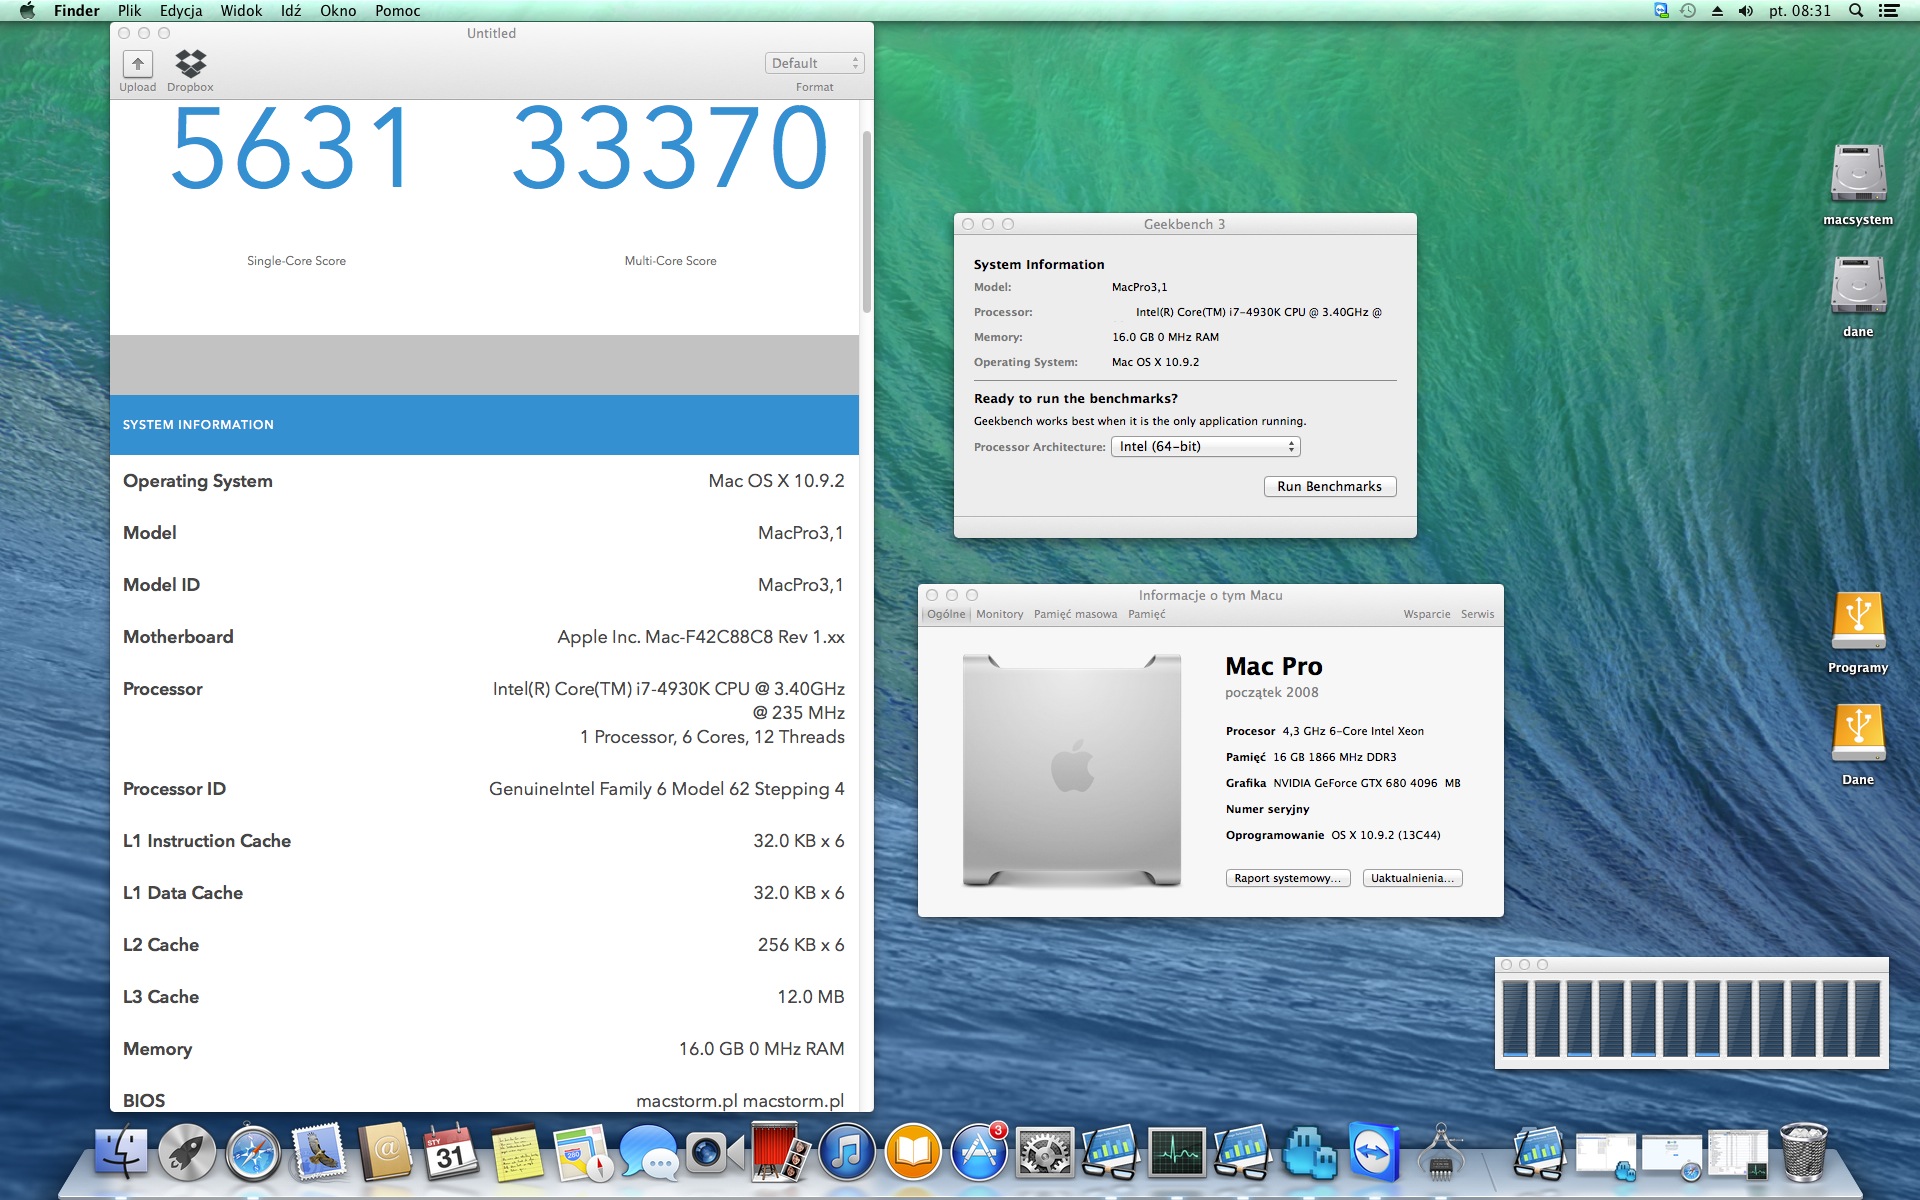This screenshot has width=1920, height=1200.
Task: Click the BIOS value "macstorm.pl macstorm.pl"
Action: click(x=740, y=1101)
